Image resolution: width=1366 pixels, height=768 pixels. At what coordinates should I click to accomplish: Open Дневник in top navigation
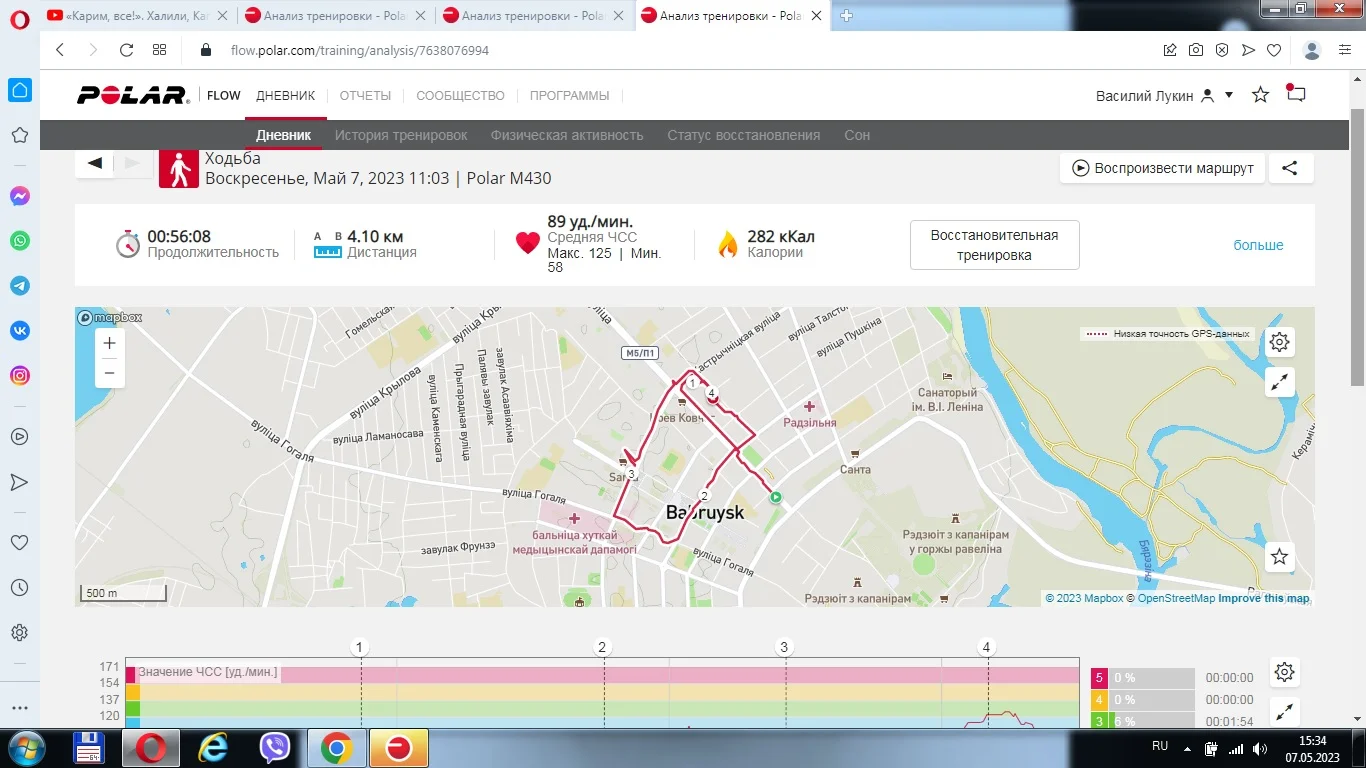pos(285,96)
